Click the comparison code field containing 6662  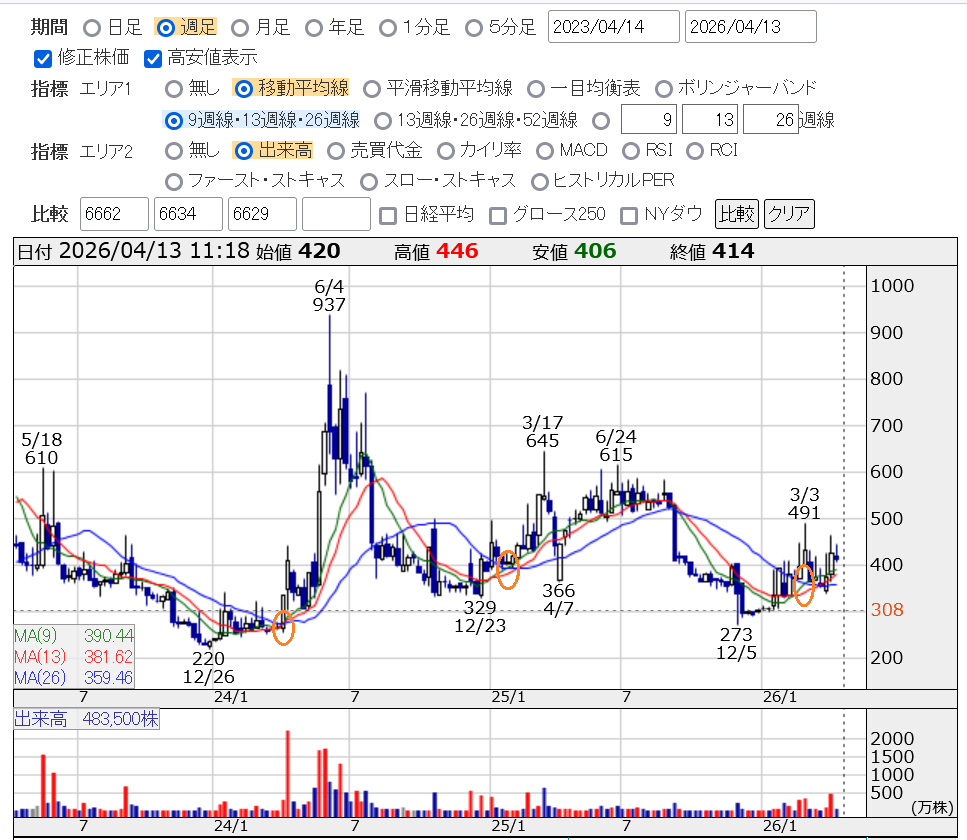(115, 214)
